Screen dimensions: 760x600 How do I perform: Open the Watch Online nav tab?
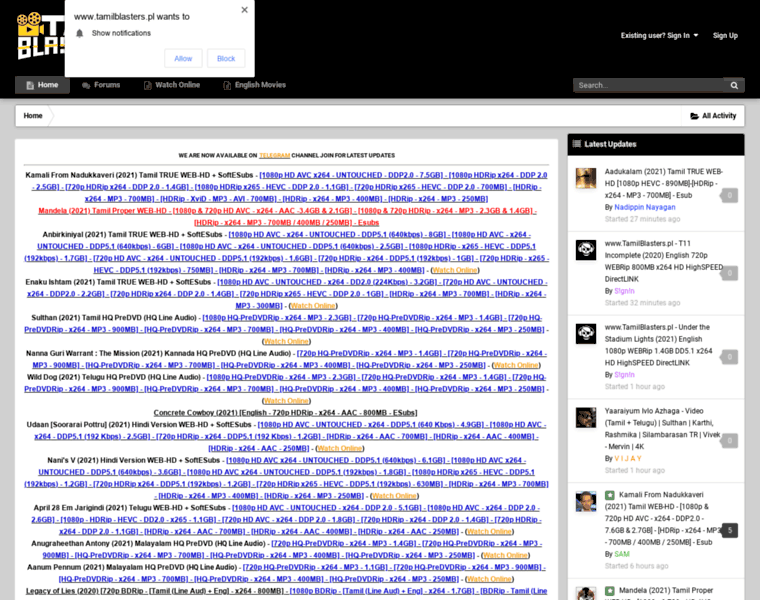point(172,85)
